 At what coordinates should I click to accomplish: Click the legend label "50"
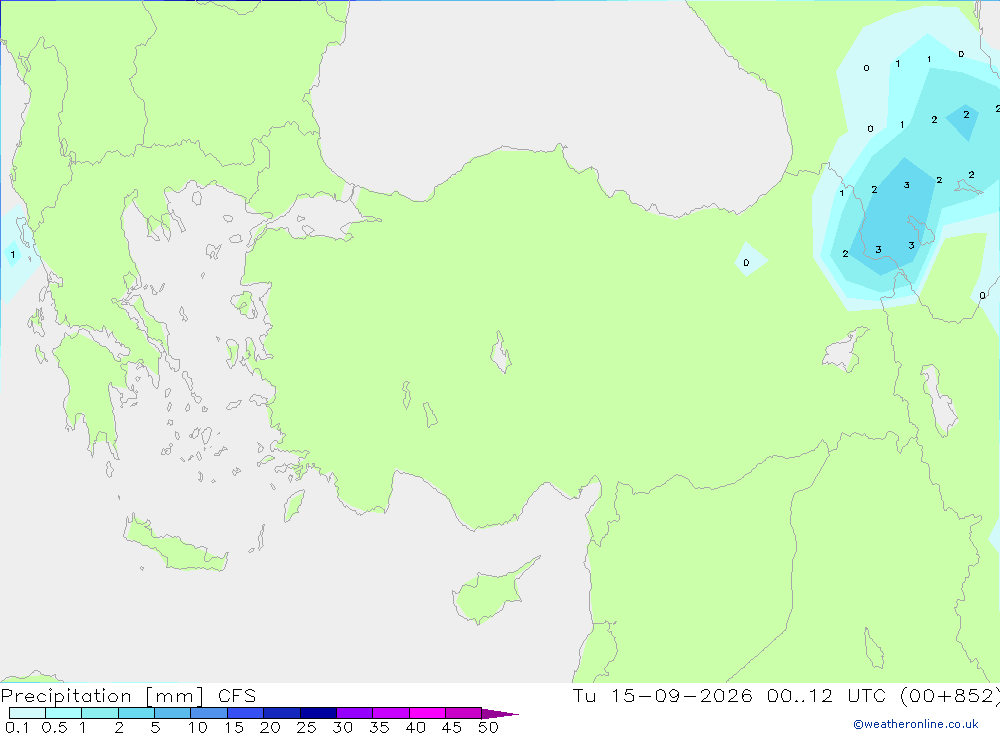pos(488,727)
